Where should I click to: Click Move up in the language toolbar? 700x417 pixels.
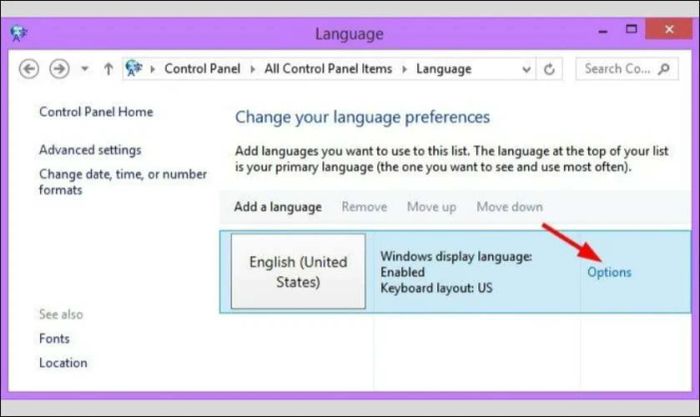point(432,207)
